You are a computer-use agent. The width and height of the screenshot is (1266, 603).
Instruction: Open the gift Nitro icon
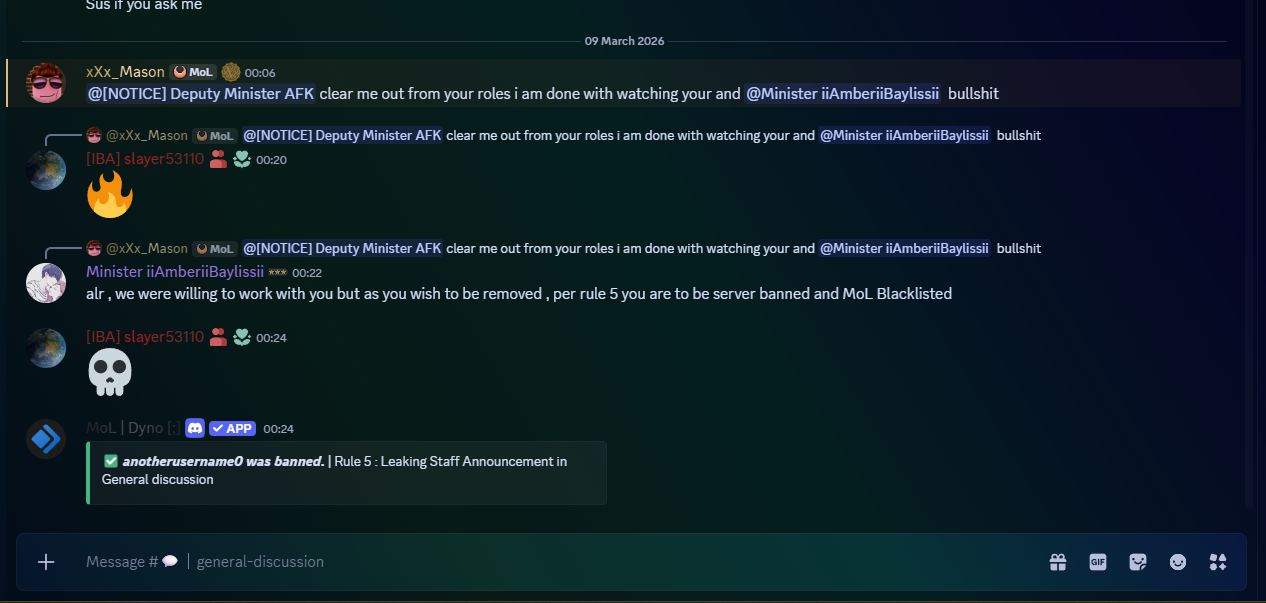pyautogui.click(x=1058, y=562)
